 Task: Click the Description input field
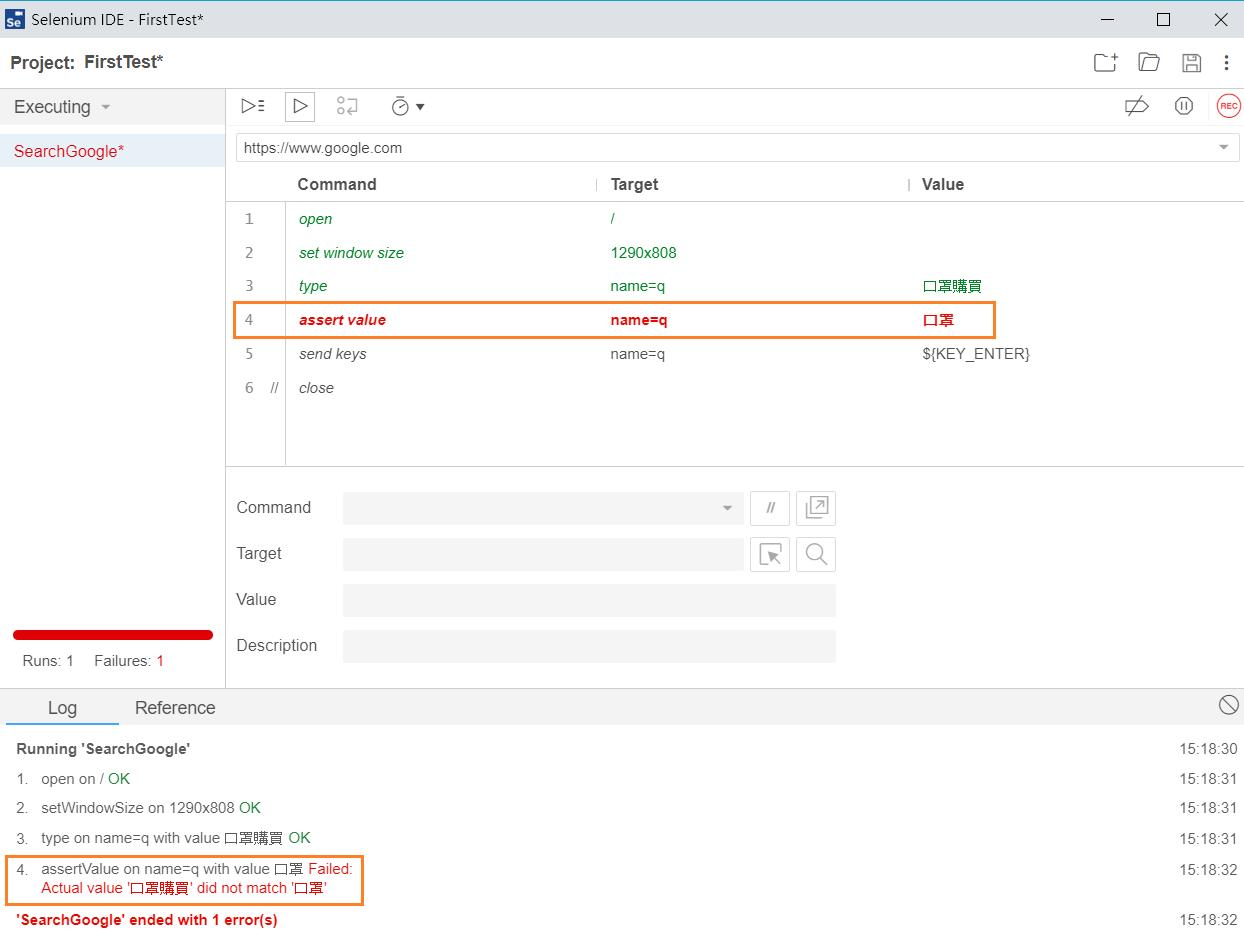click(x=589, y=646)
